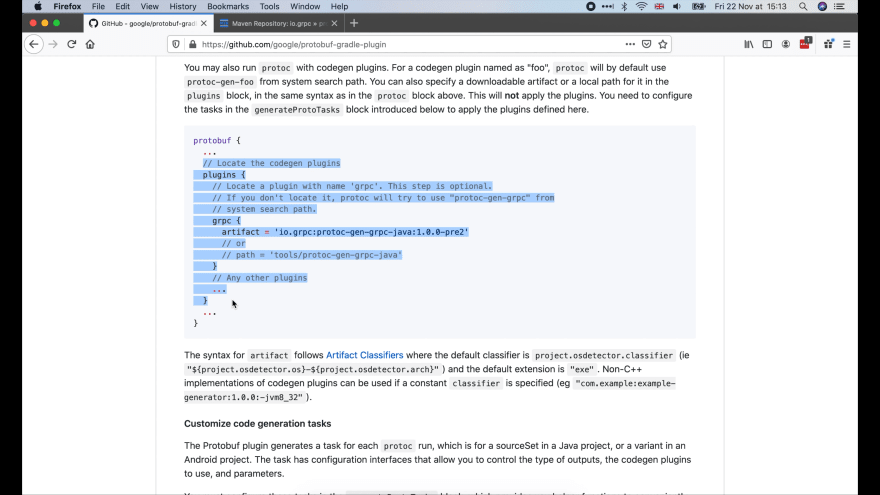Click the '// or' comment line
The width and height of the screenshot is (880, 495).
[x=233, y=244]
